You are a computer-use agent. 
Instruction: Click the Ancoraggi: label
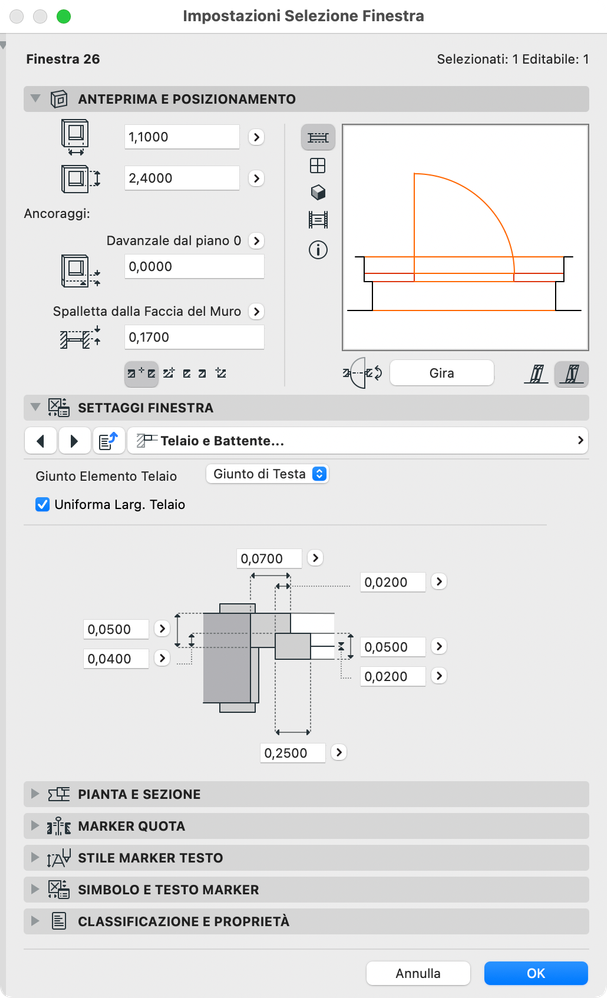click(57, 214)
